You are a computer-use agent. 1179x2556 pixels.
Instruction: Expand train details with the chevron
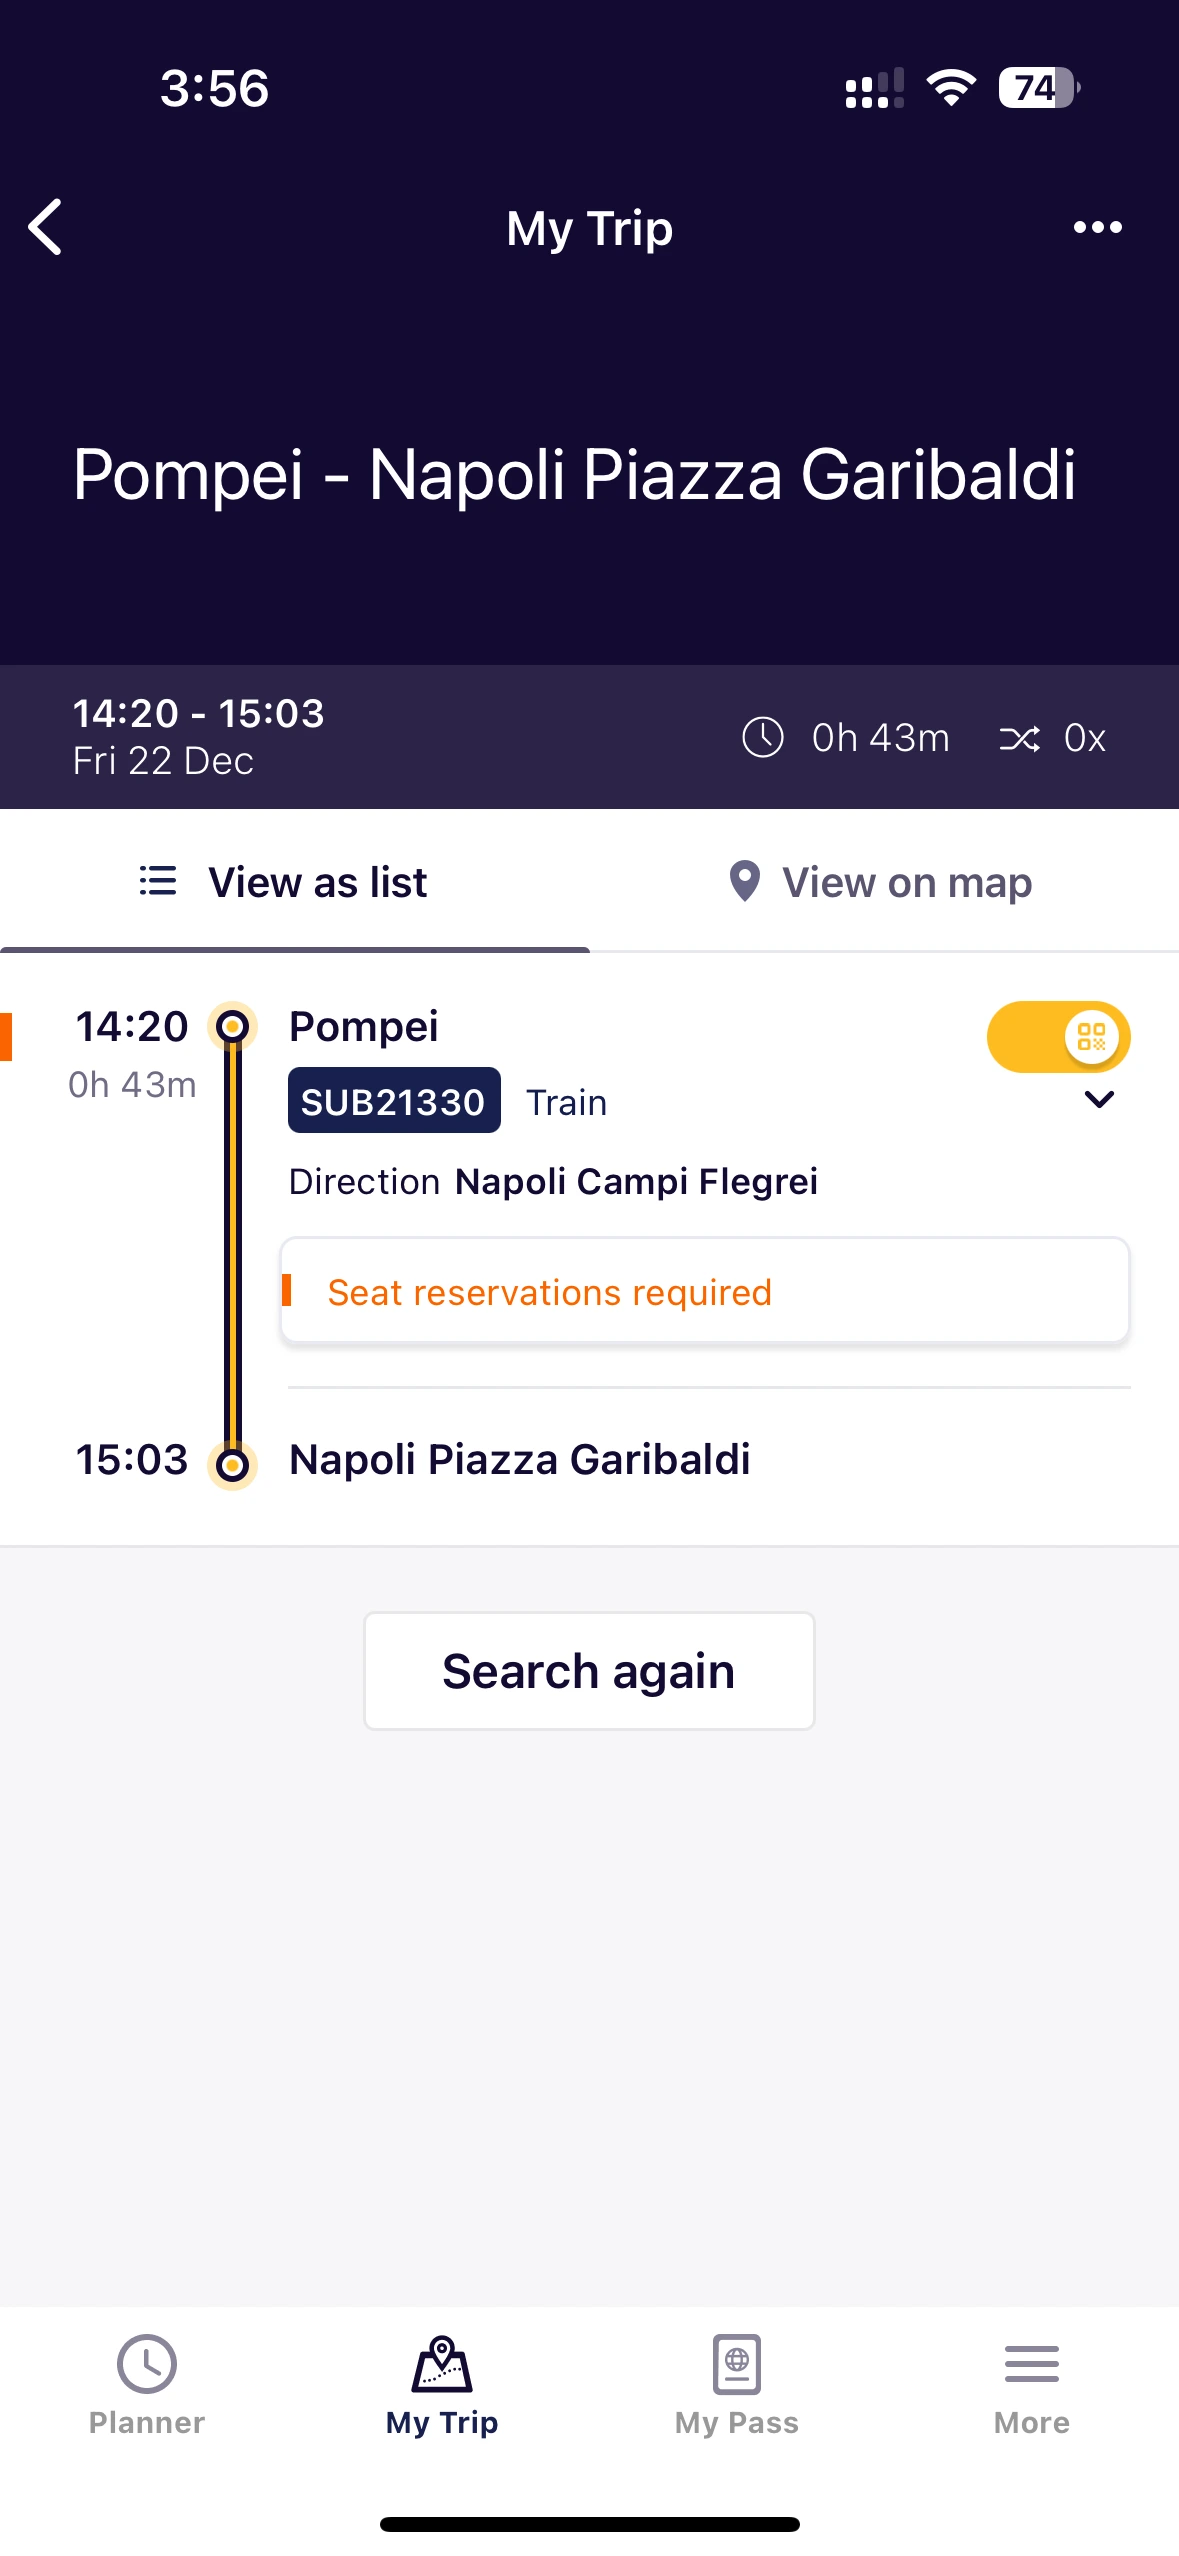[x=1099, y=1100]
